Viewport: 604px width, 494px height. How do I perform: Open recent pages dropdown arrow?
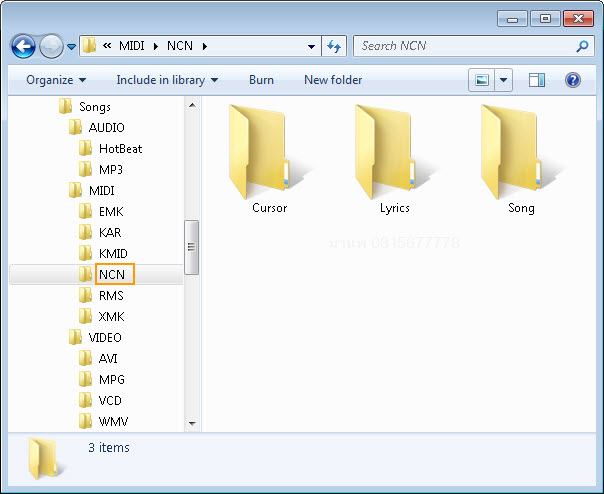tap(71, 47)
